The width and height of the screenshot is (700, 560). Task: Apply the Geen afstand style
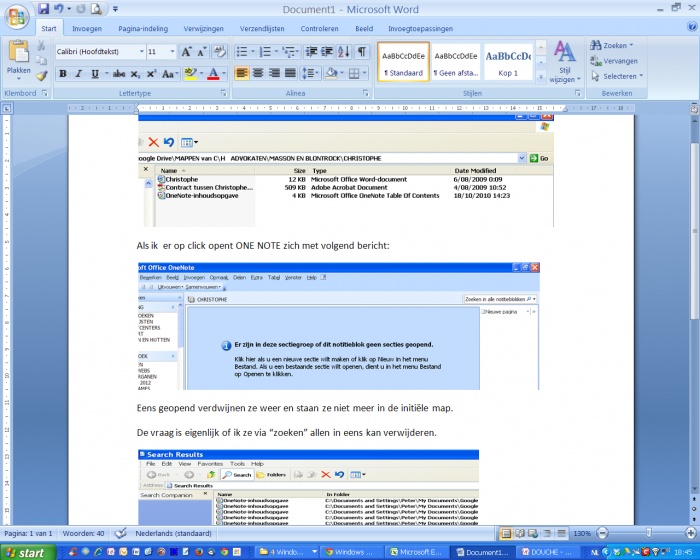[x=456, y=62]
